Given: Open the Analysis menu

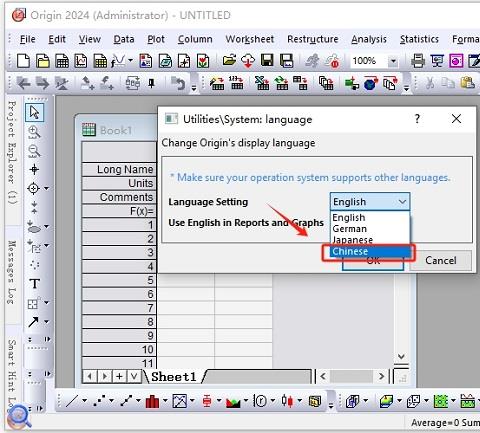Looking at the screenshot, I should (x=369, y=39).
